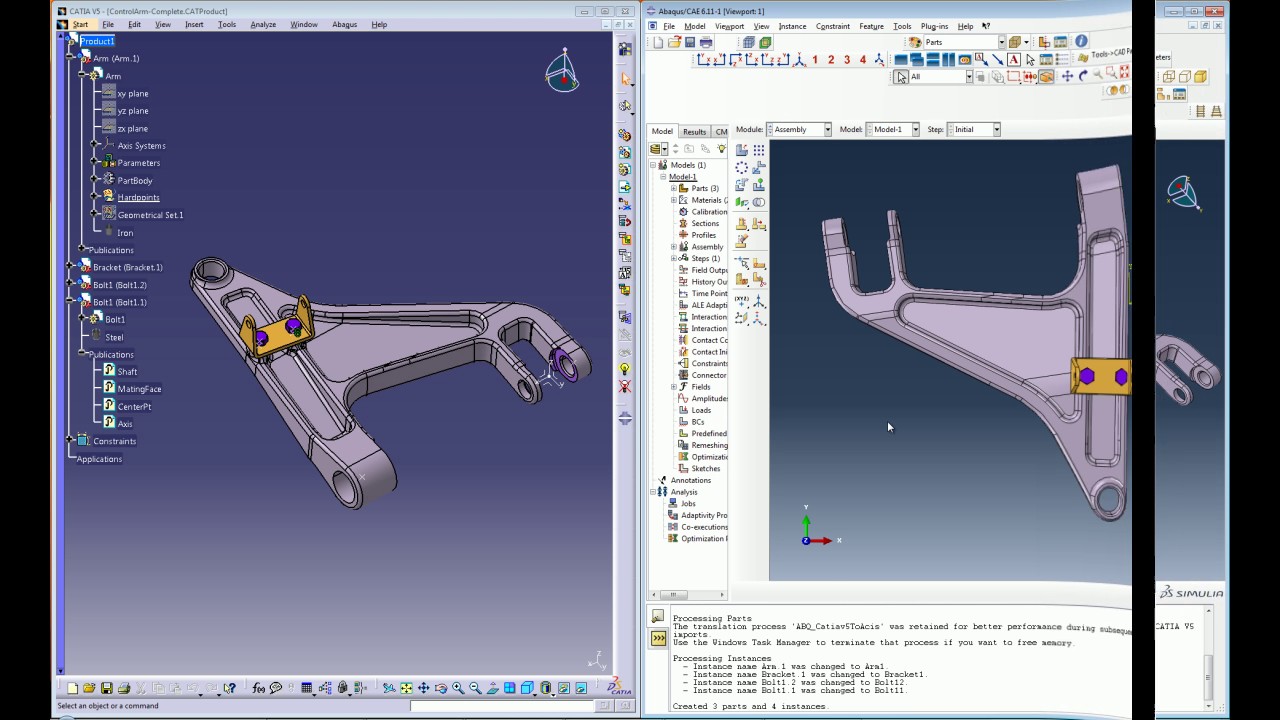Click Abaqus pan view icon
The width and height of the screenshot is (1280, 720).
point(1067,76)
